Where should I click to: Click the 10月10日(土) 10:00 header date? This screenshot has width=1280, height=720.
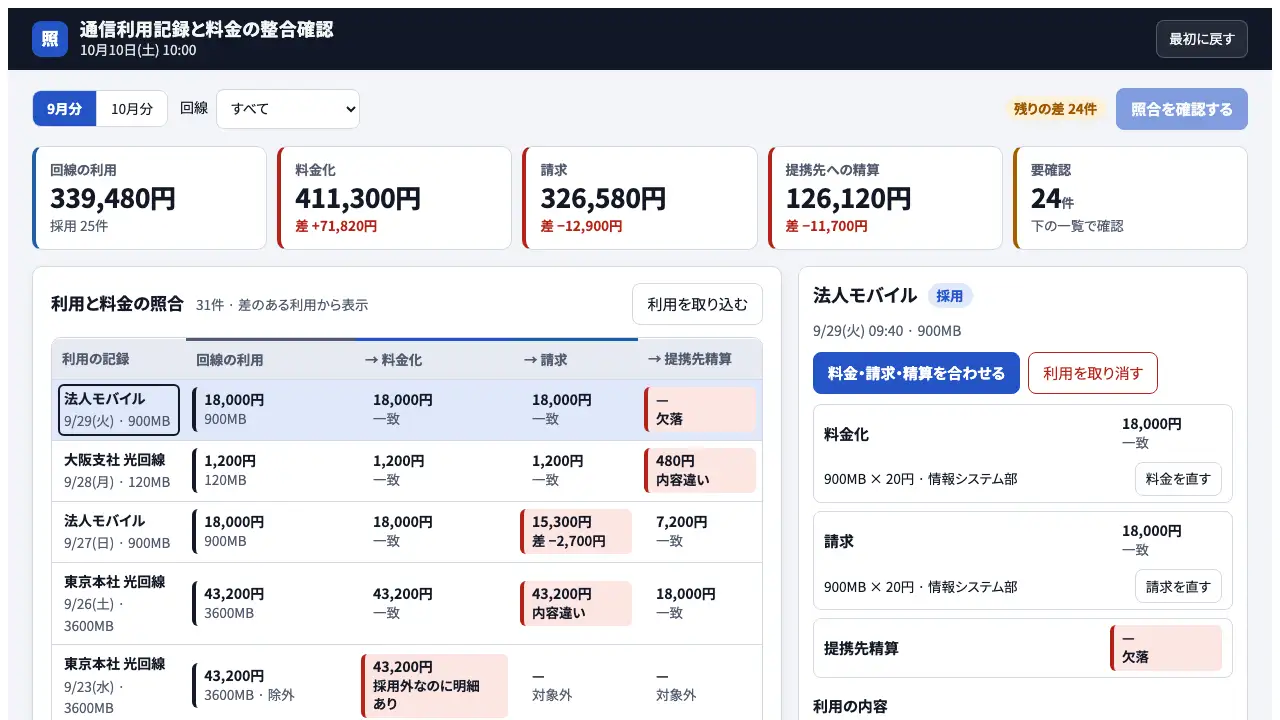[138, 50]
